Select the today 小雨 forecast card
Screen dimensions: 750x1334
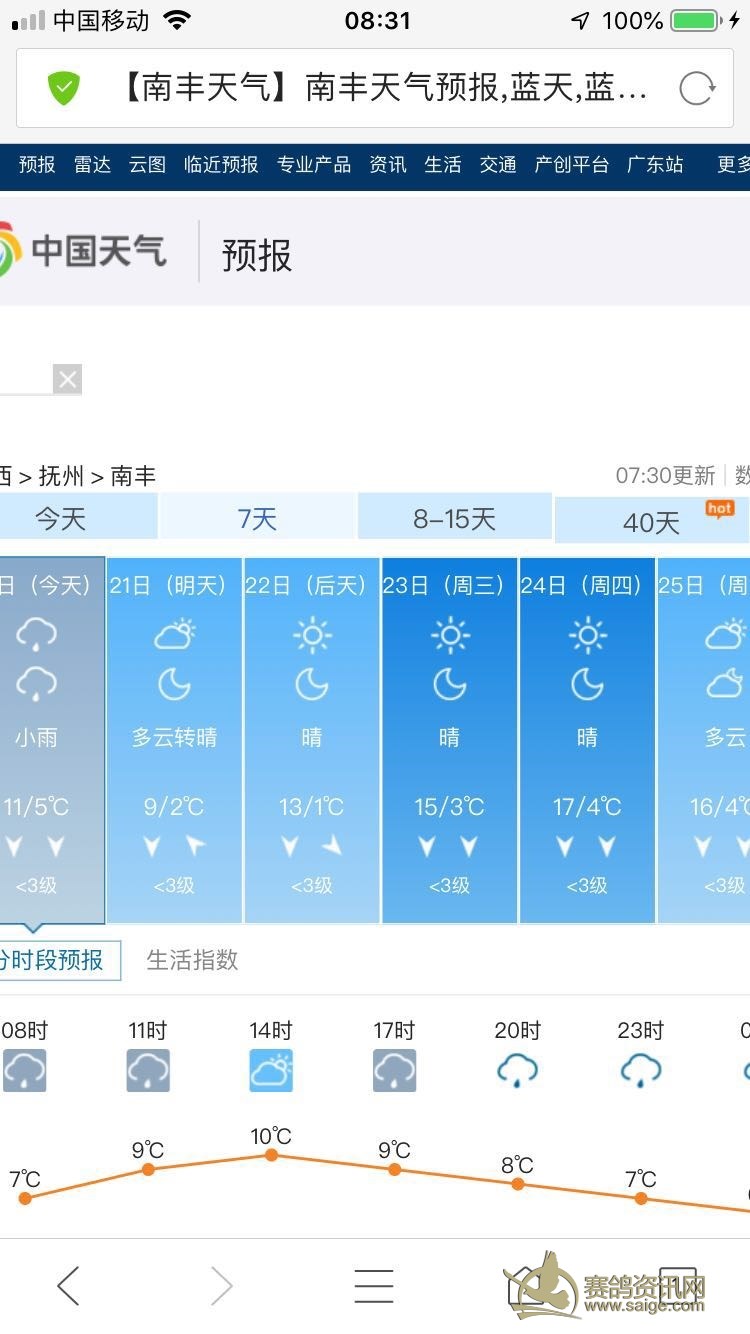tap(52, 740)
